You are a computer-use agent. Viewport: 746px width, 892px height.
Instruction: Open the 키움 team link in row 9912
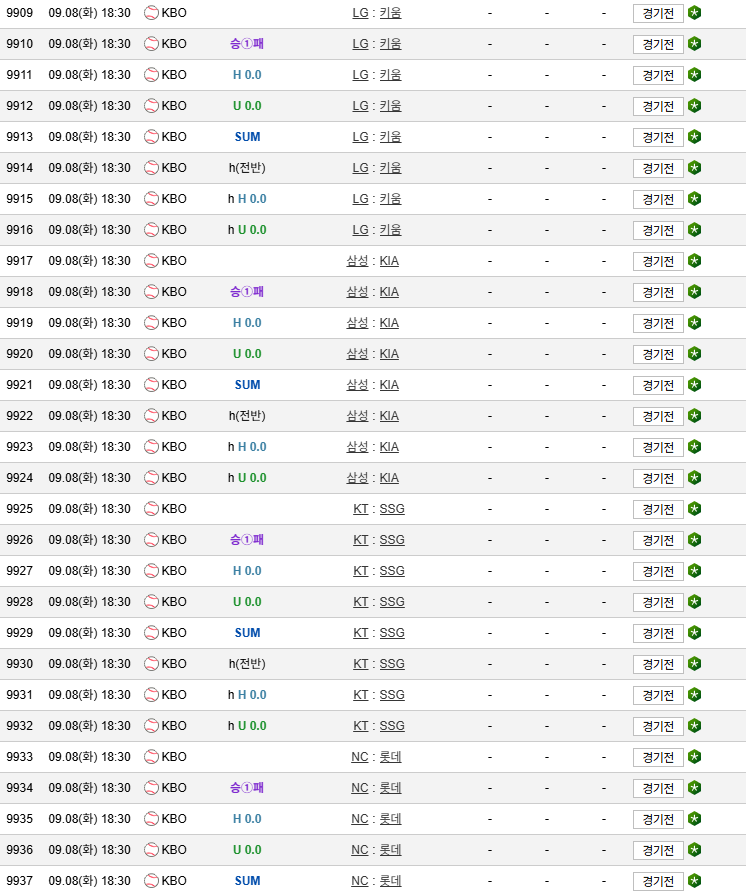(x=390, y=106)
